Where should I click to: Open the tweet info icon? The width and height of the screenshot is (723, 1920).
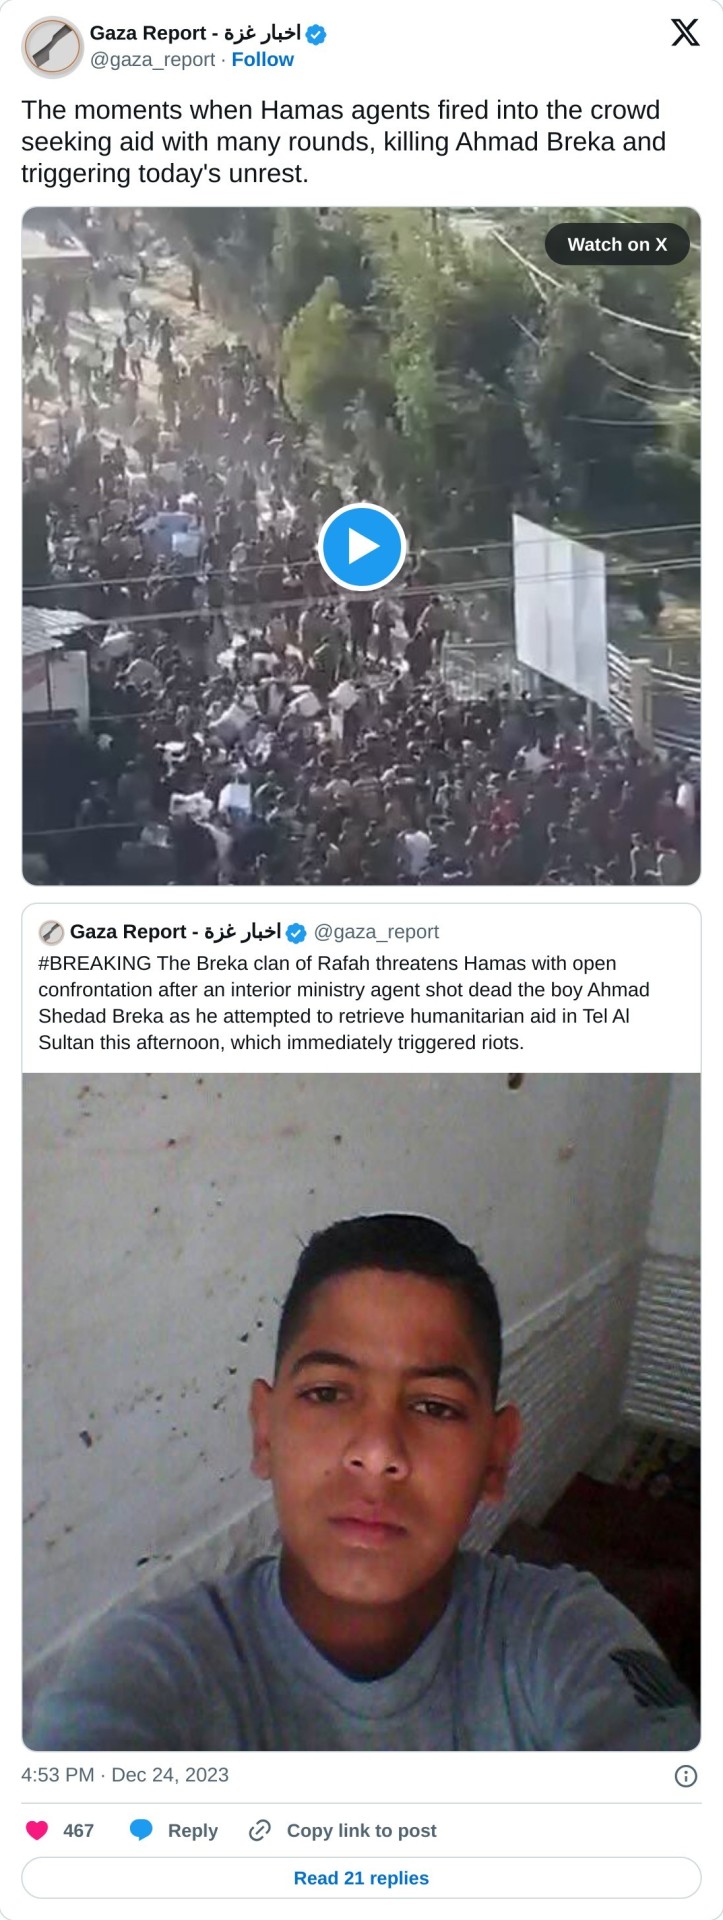pyautogui.click(x=686, y=1776)
